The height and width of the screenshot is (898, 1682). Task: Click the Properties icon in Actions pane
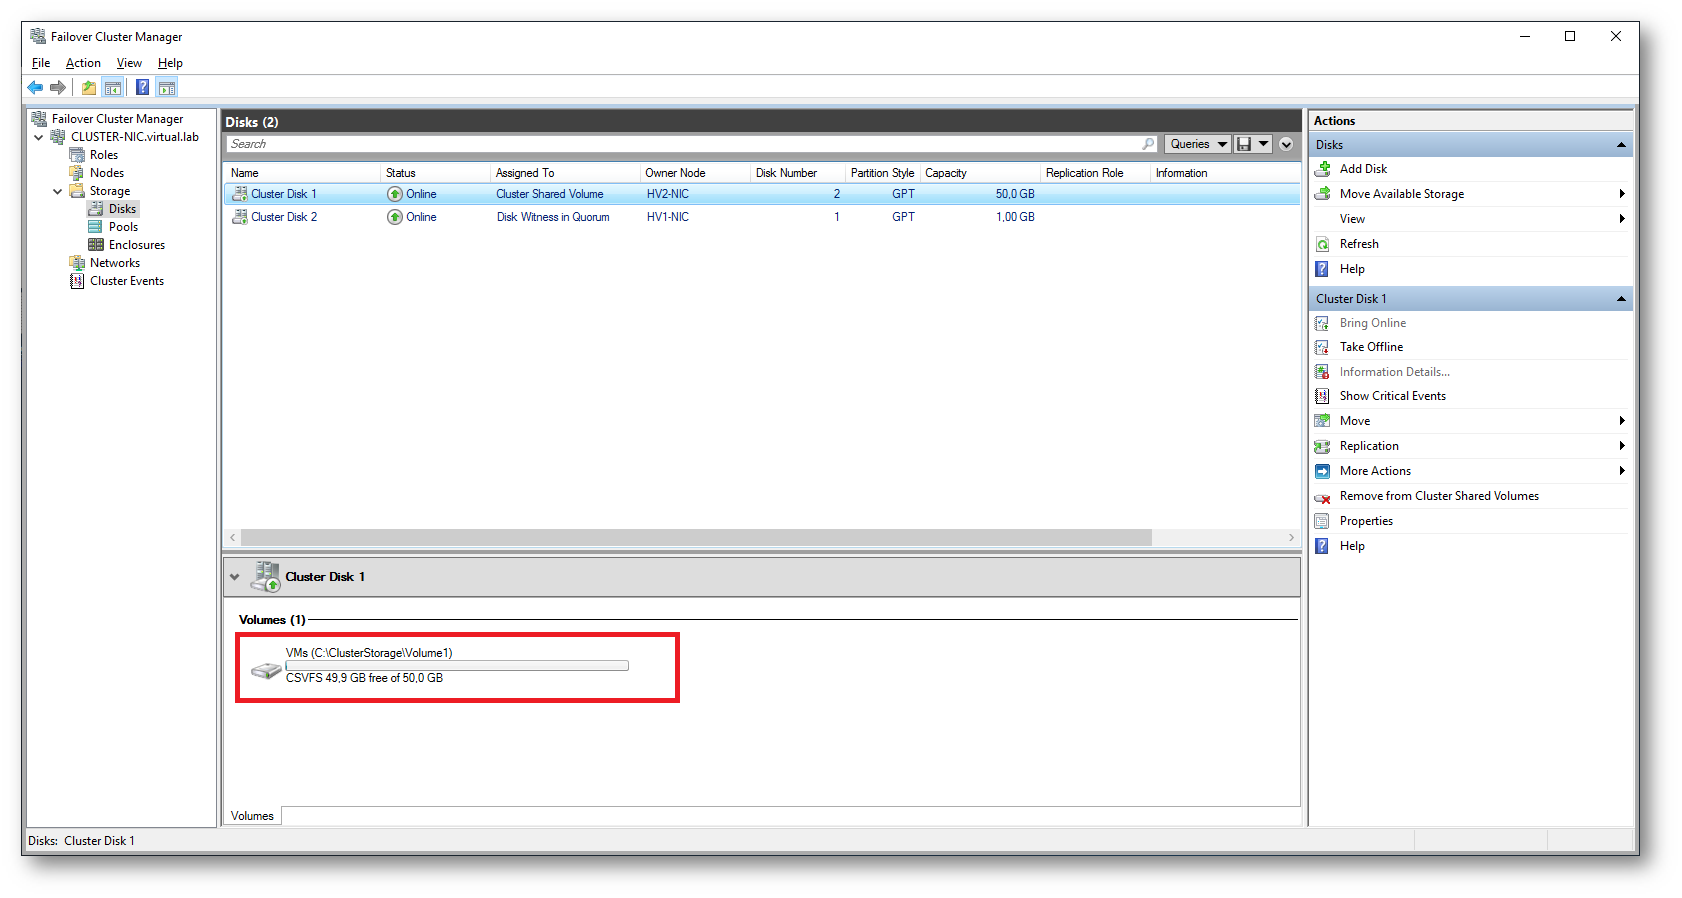coord(1322,521)
